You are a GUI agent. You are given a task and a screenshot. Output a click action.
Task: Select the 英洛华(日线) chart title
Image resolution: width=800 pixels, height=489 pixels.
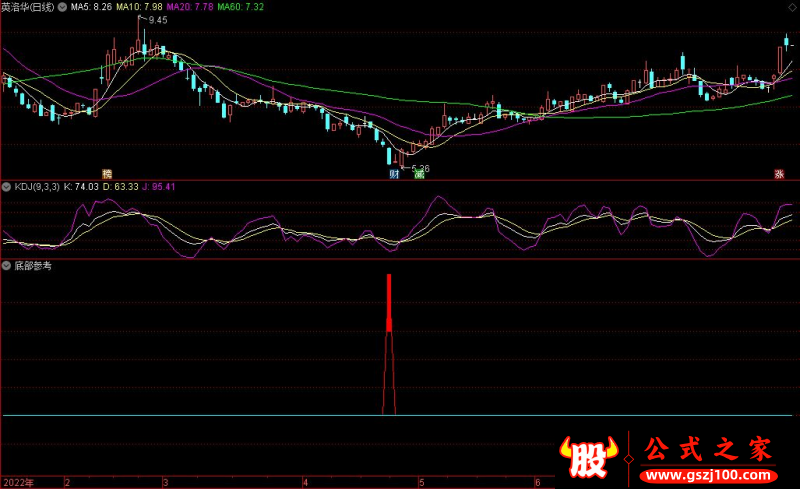(28, 7)
